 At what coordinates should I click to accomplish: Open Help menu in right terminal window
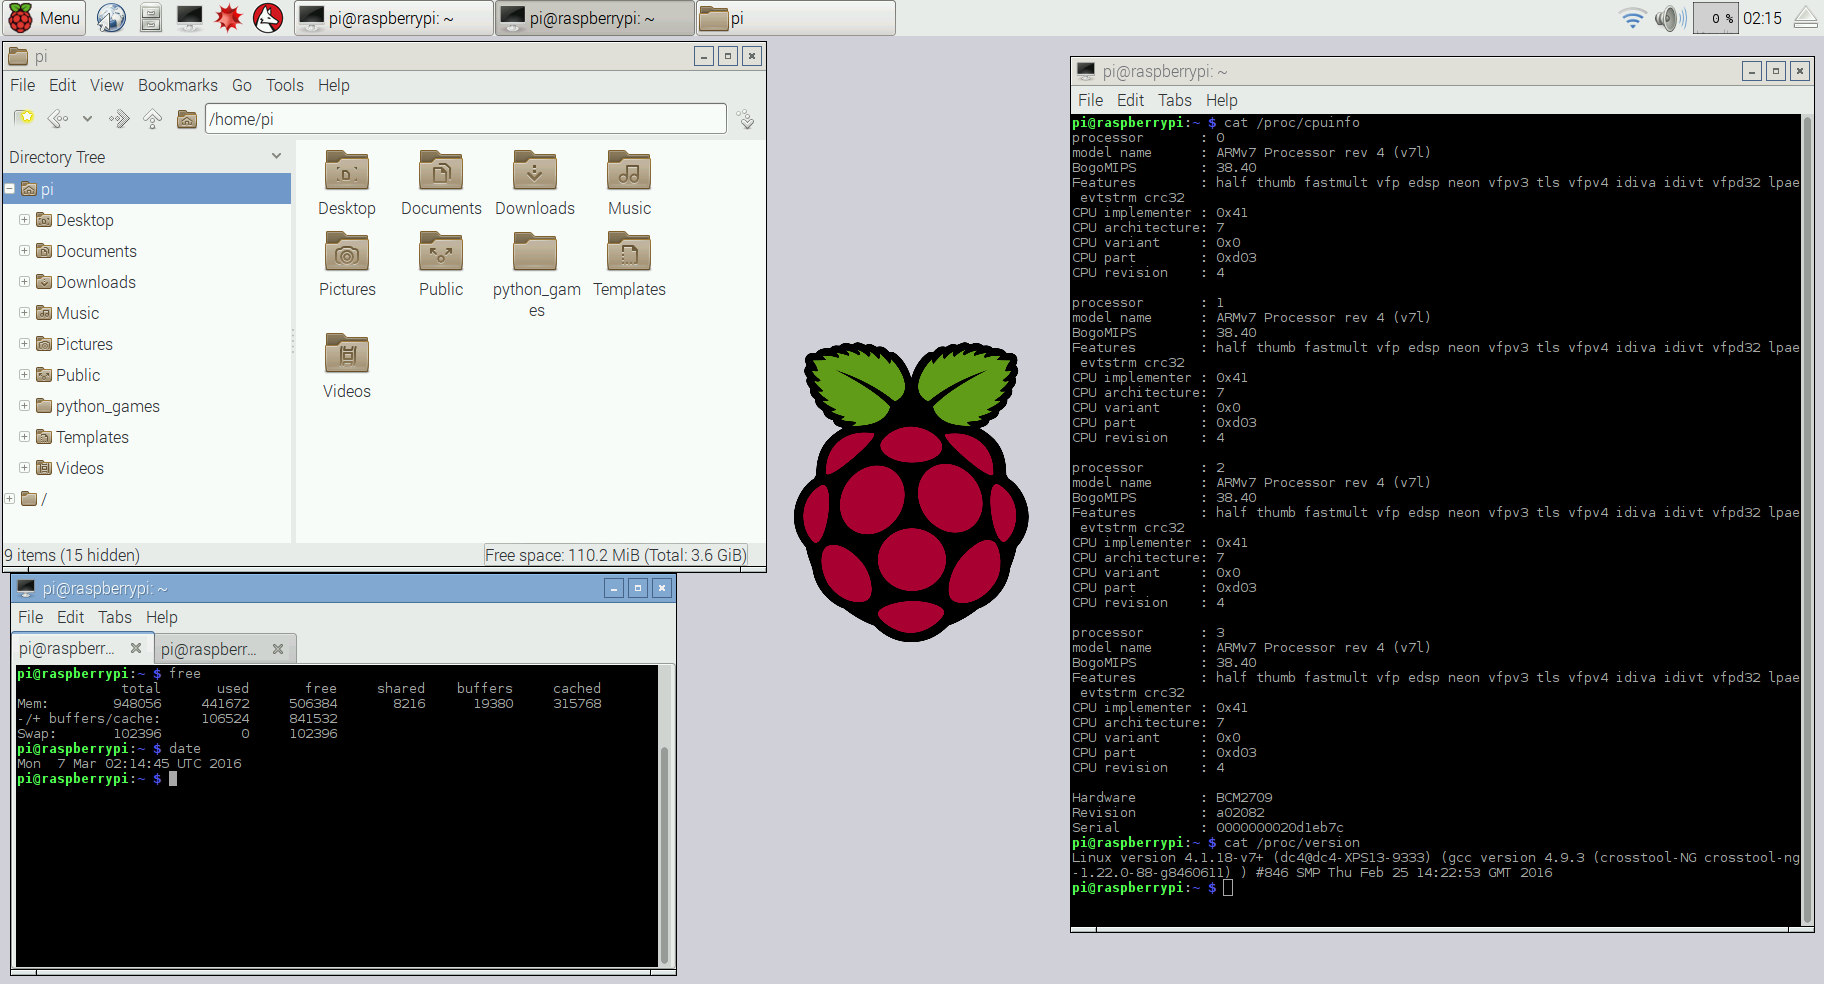[x=1221, y=100]
